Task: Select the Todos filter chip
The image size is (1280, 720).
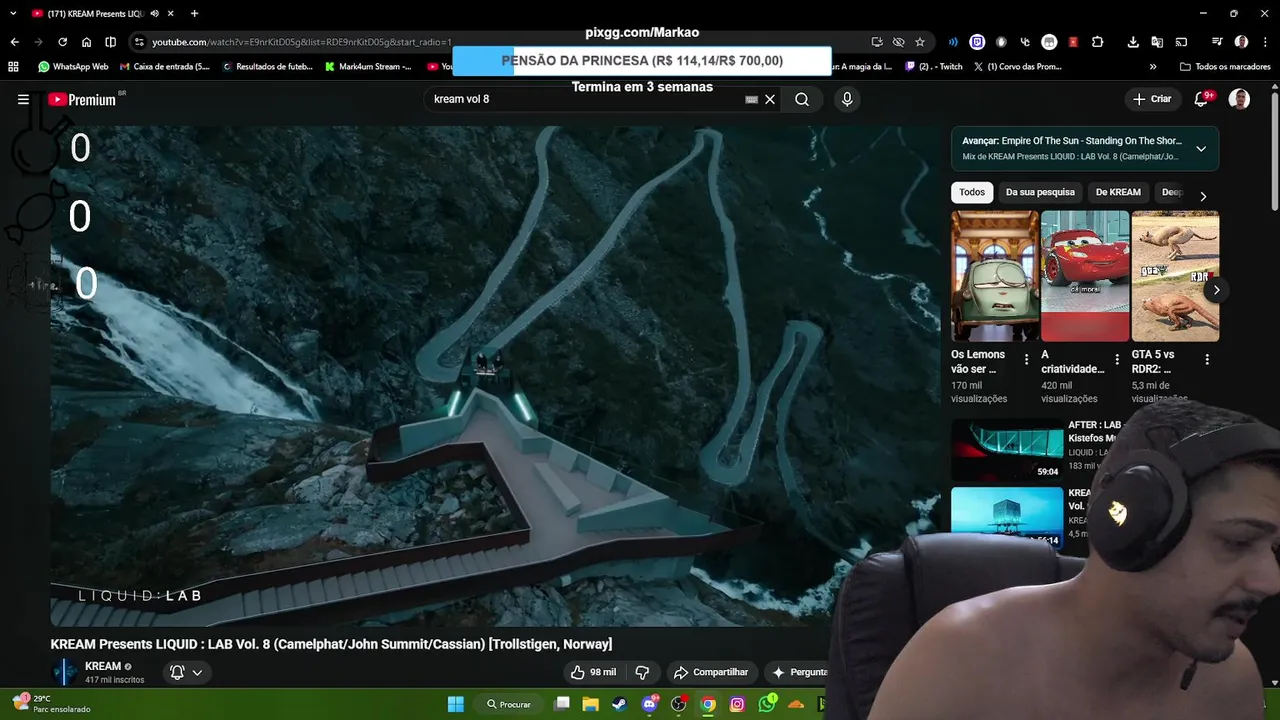Action: tap(972, 192)
